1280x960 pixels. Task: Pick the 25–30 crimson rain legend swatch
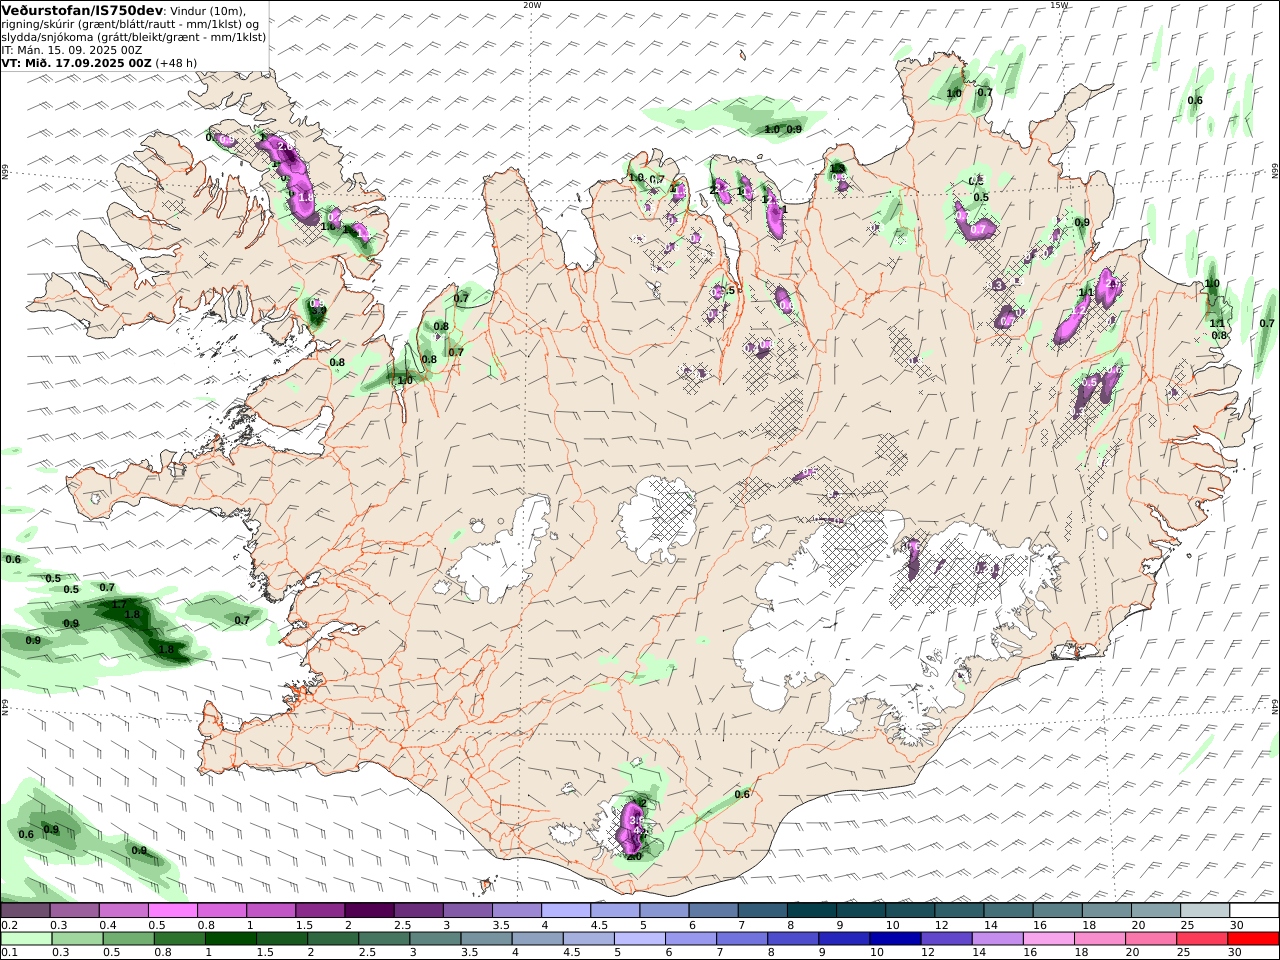(1202, 938)
